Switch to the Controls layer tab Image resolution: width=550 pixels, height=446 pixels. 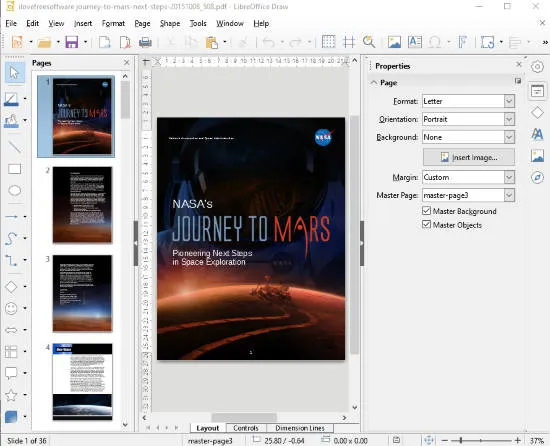(246, 428)
